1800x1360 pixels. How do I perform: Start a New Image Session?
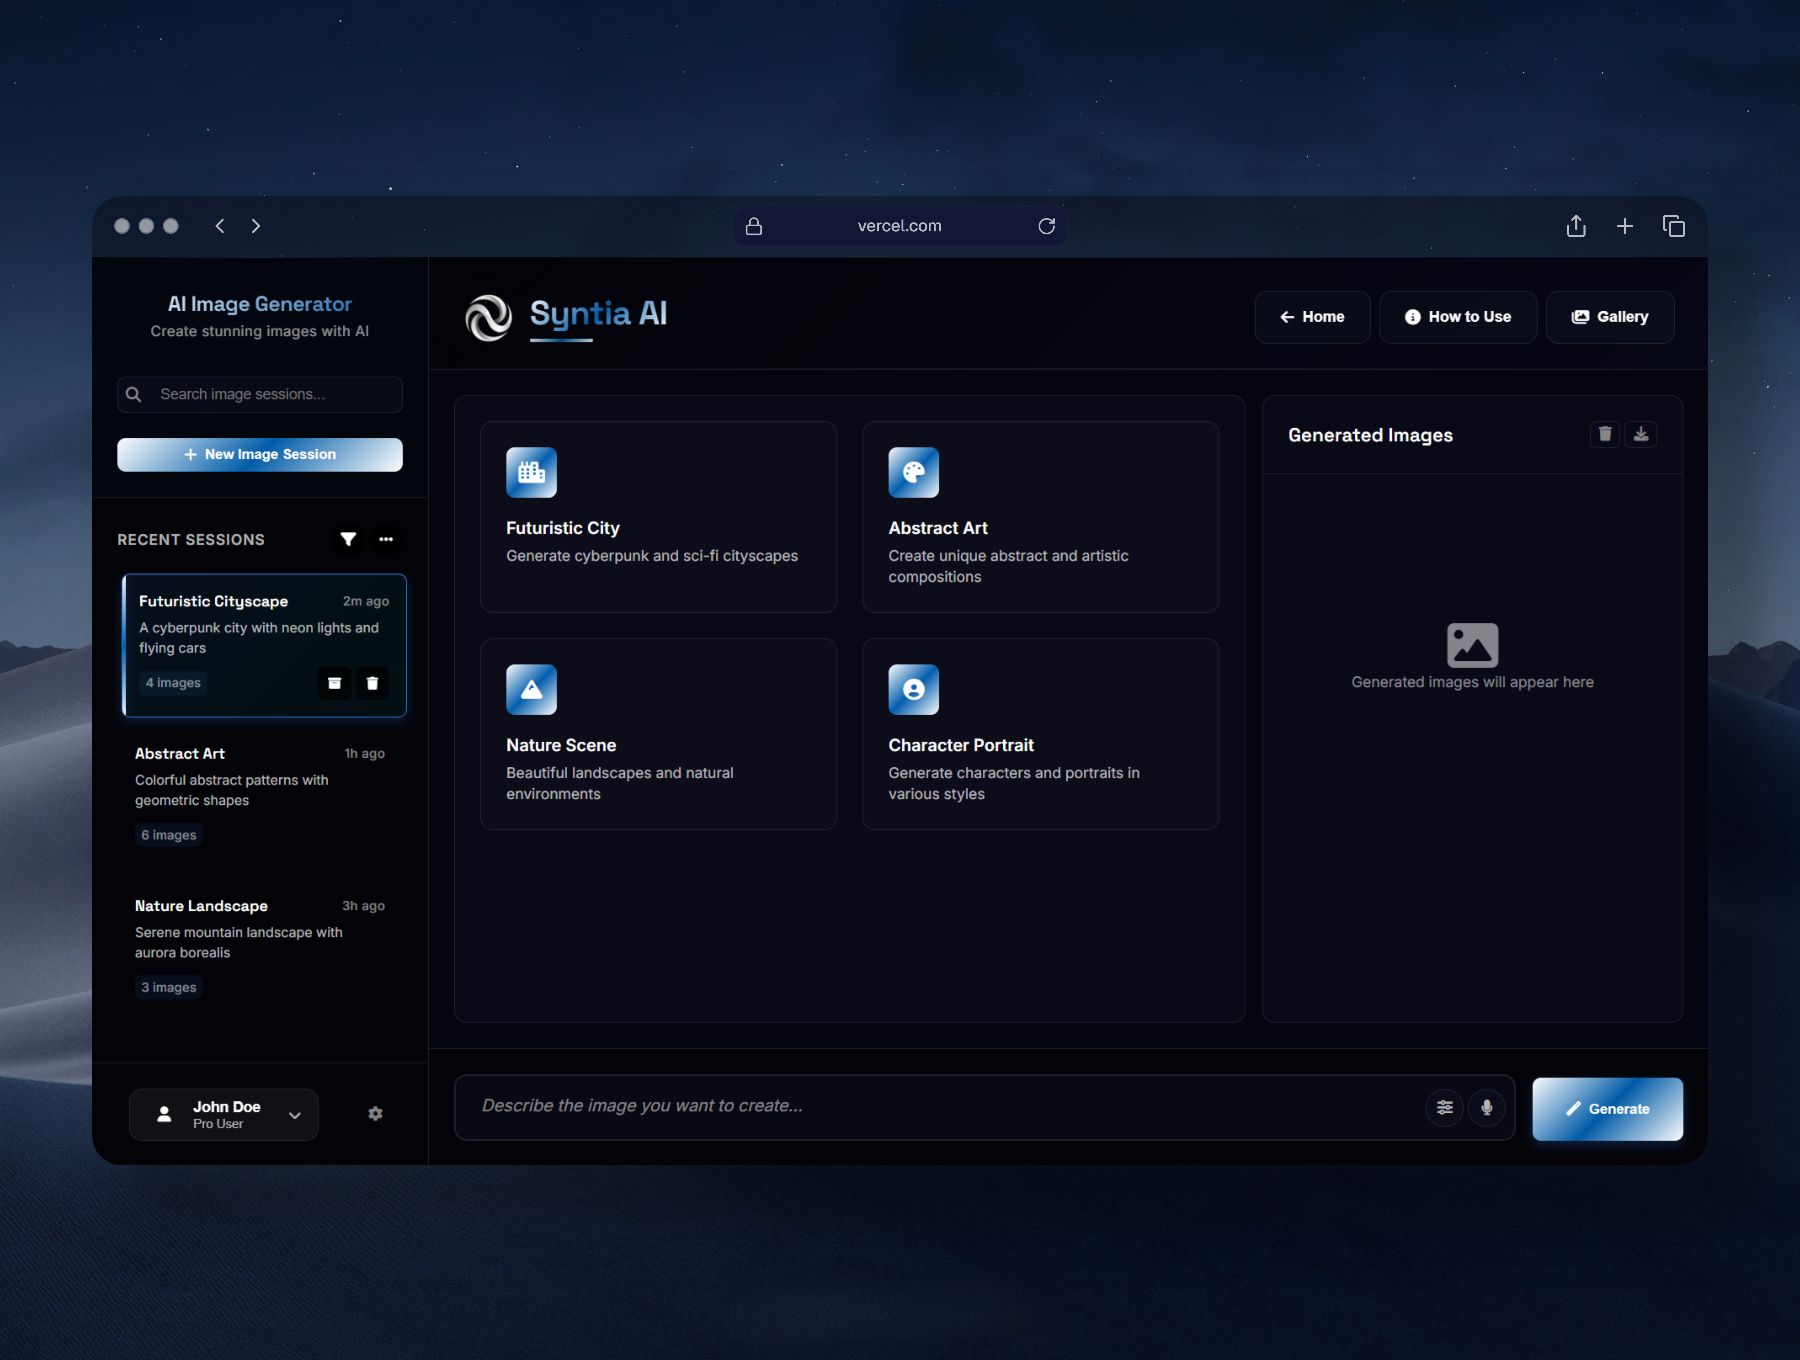[x=260, y=454]
